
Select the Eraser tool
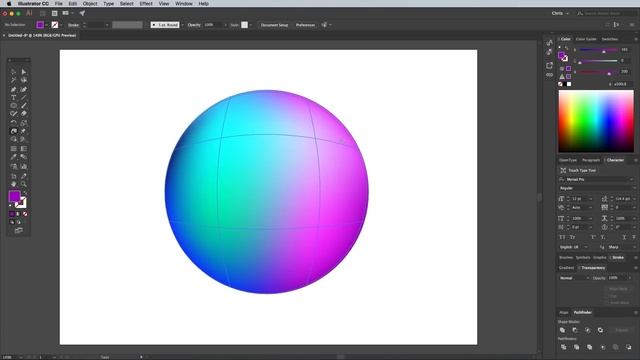tap(24, 113)
